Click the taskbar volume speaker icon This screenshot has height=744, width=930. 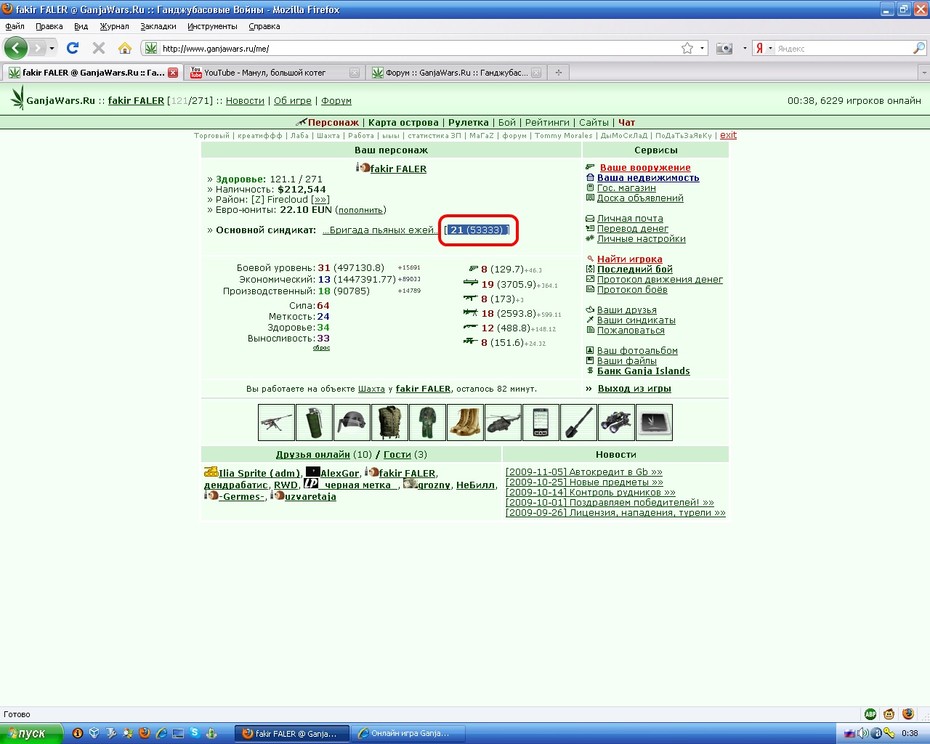coord(862,733)
